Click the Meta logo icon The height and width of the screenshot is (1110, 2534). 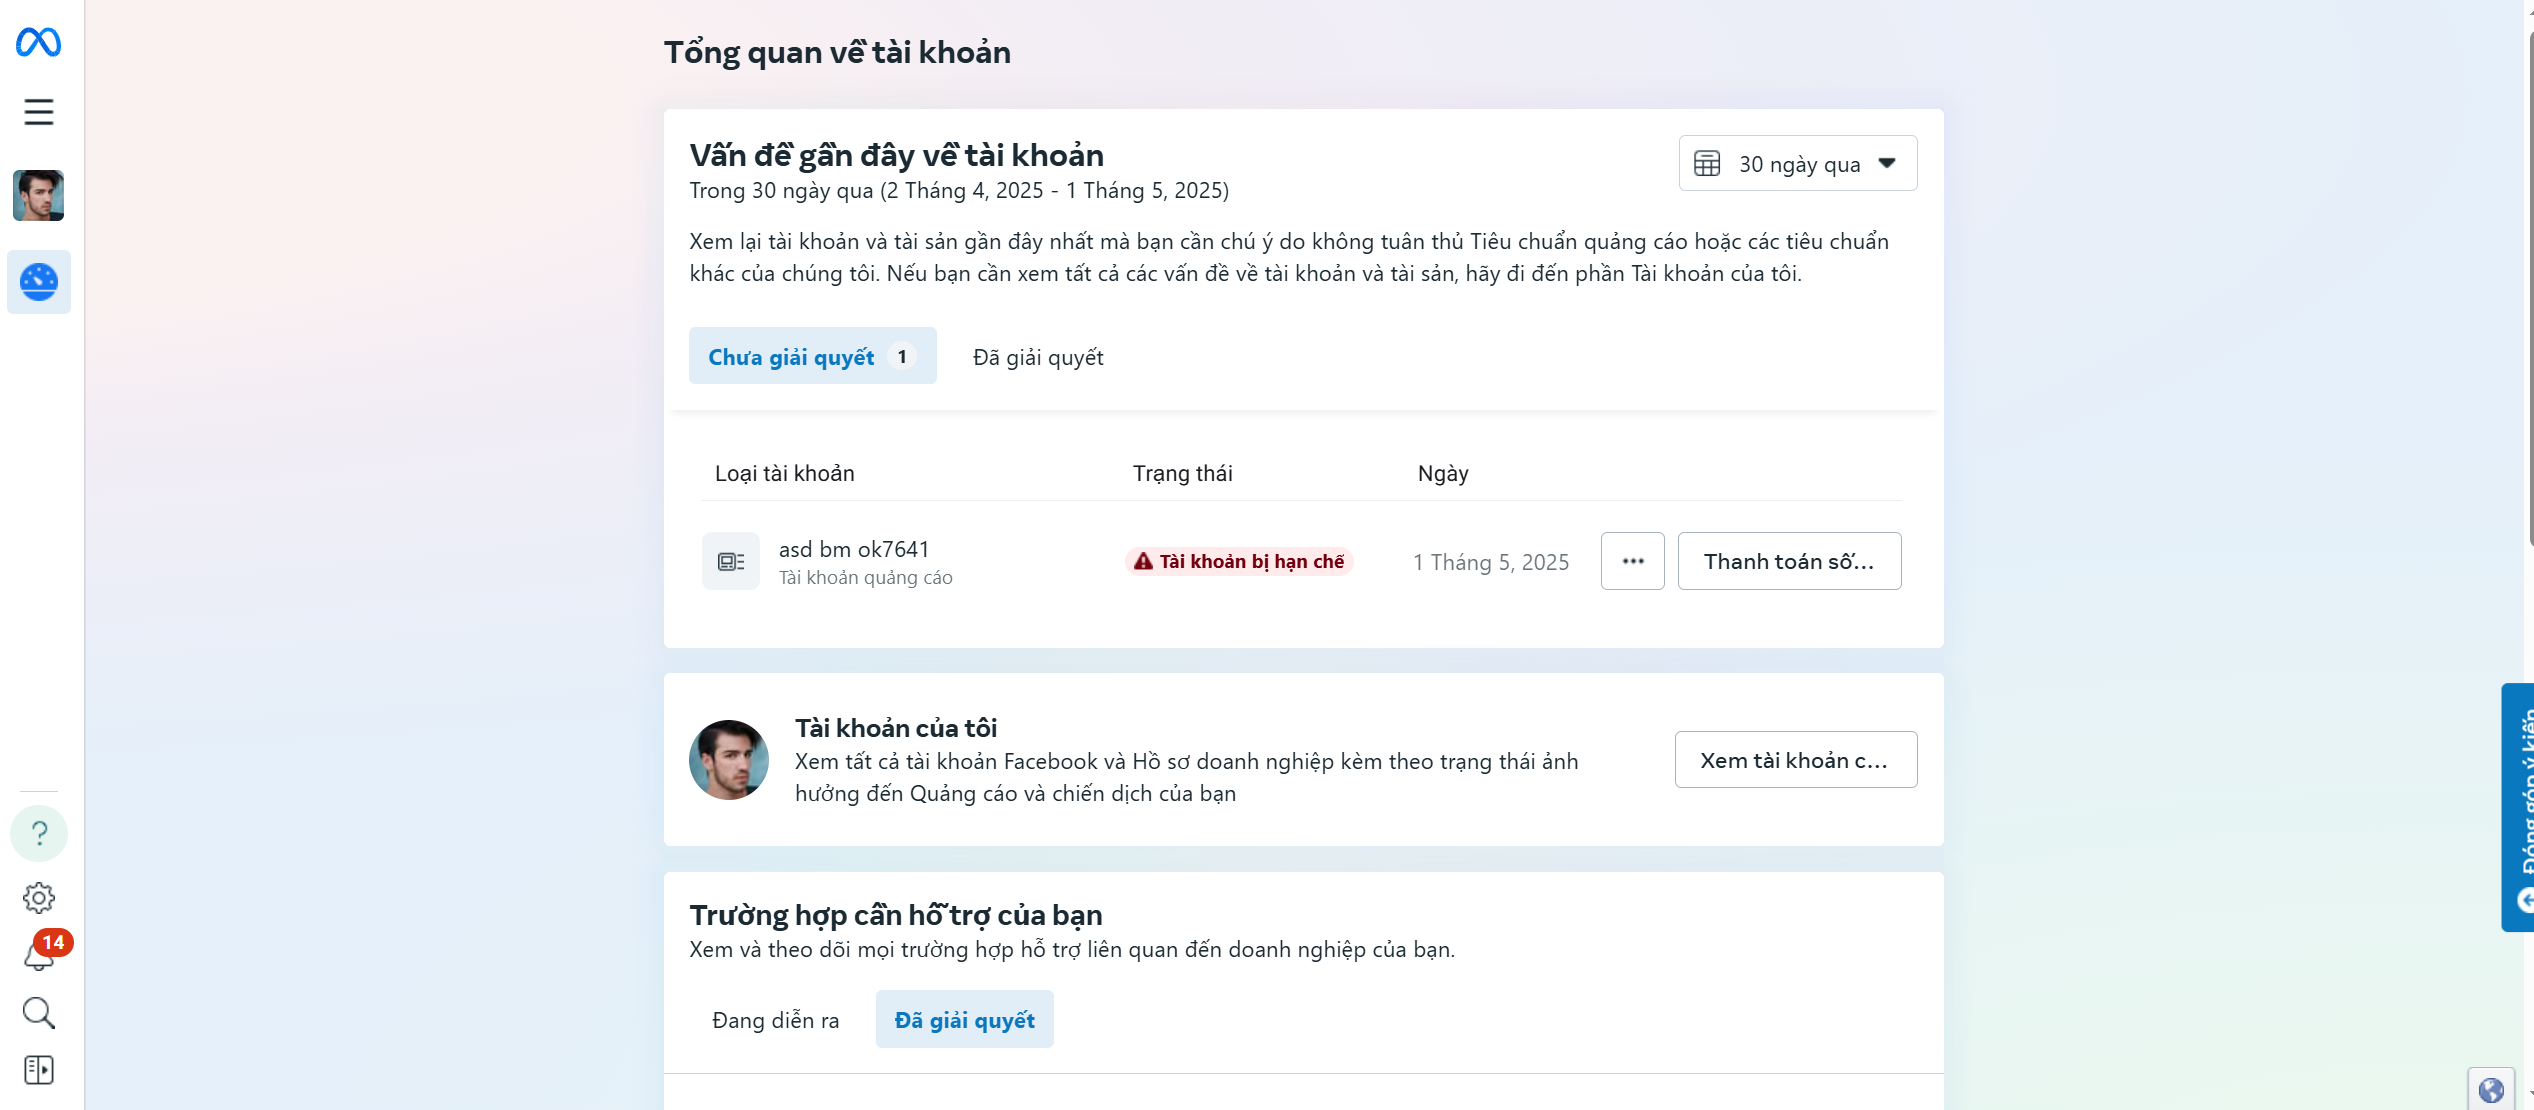pos(38,42)
